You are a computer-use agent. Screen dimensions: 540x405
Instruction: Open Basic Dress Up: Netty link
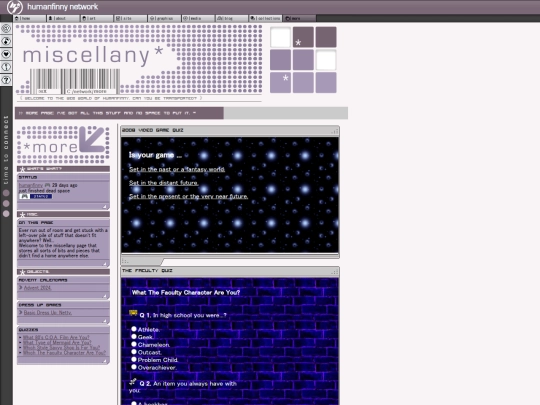[48, 313]
